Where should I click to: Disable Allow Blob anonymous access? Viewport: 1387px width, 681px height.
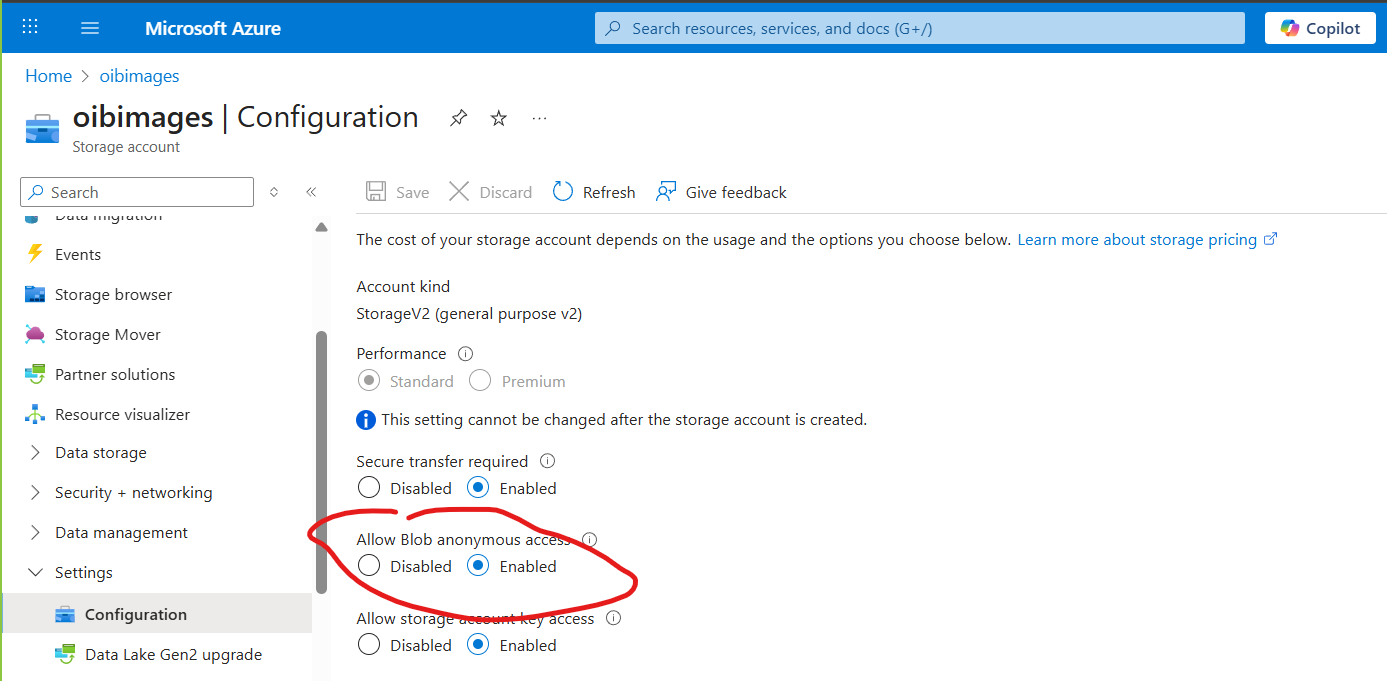pos(368,565)
